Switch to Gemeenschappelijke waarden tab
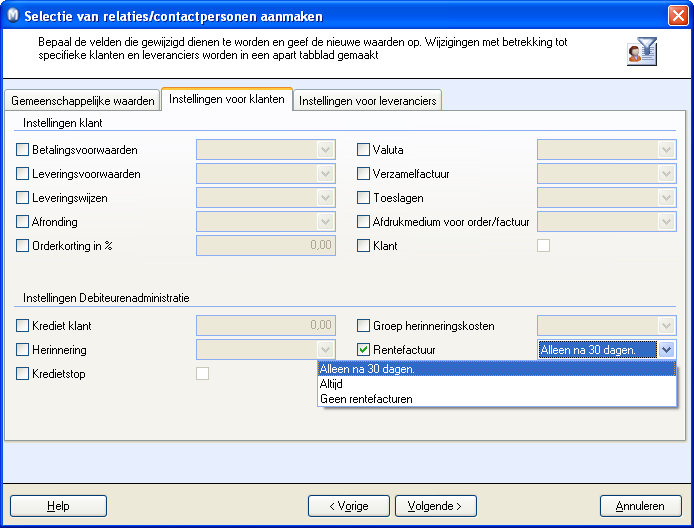This screenshot has width=694, height=528. pos(82,100)
